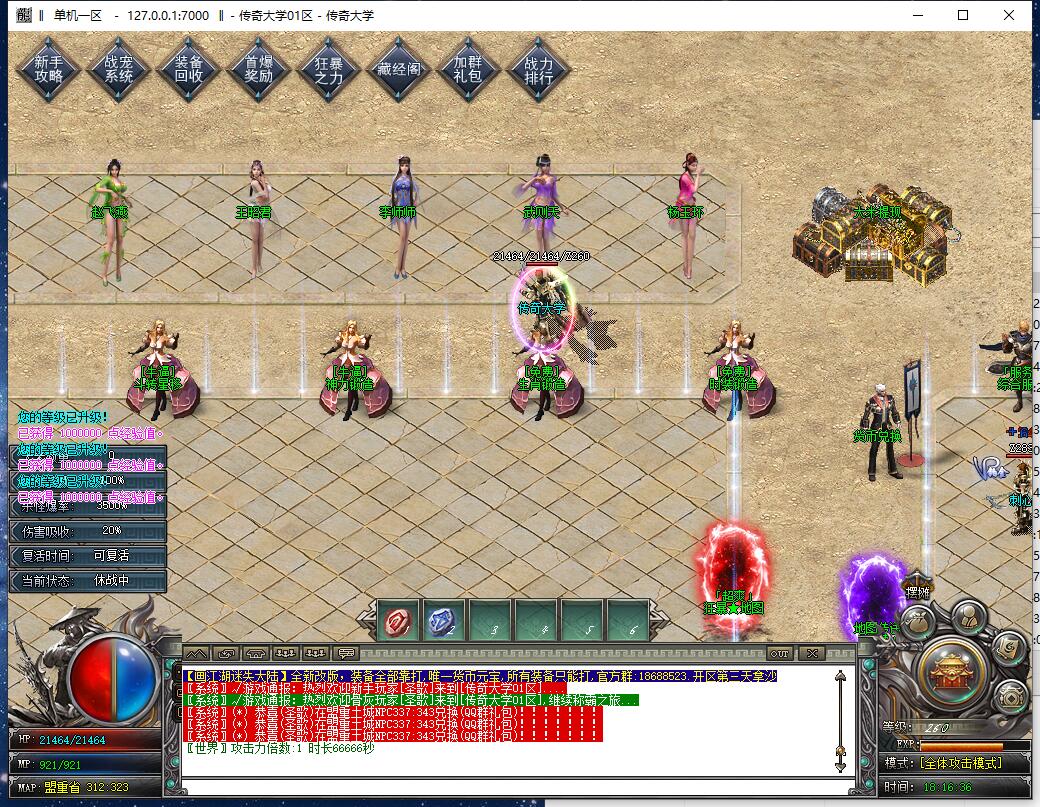Select empty quick slot 5

pos(582,621)
